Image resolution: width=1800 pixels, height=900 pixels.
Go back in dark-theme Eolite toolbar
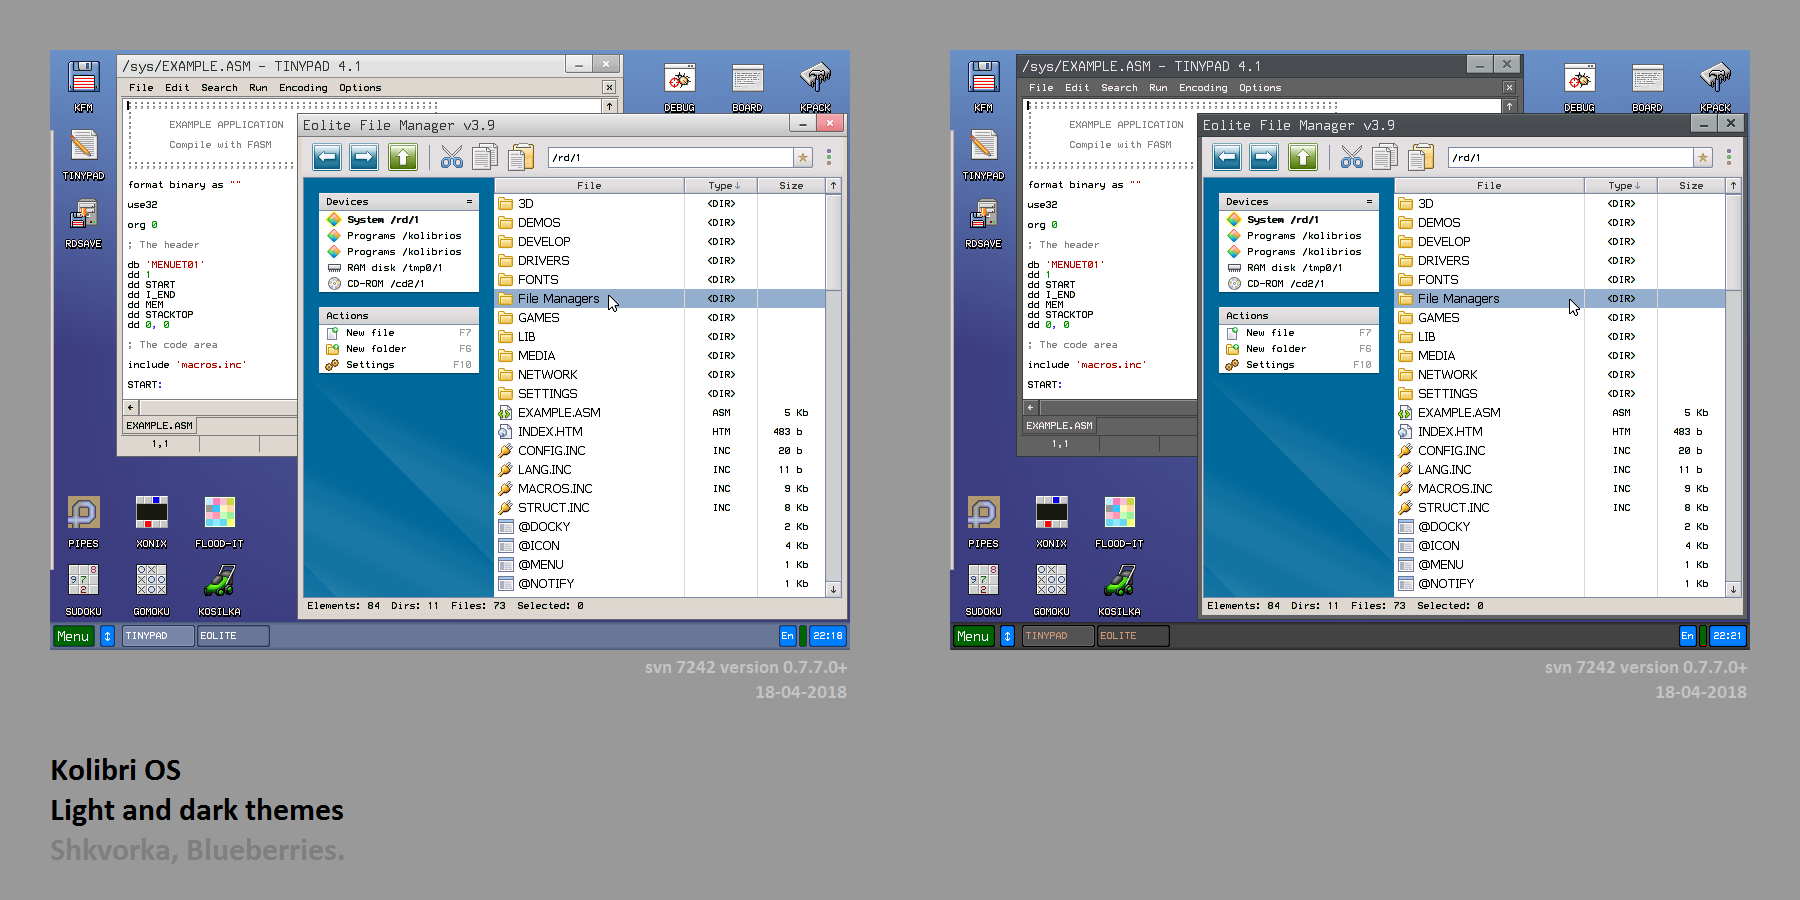click(x=1227, y=157)
